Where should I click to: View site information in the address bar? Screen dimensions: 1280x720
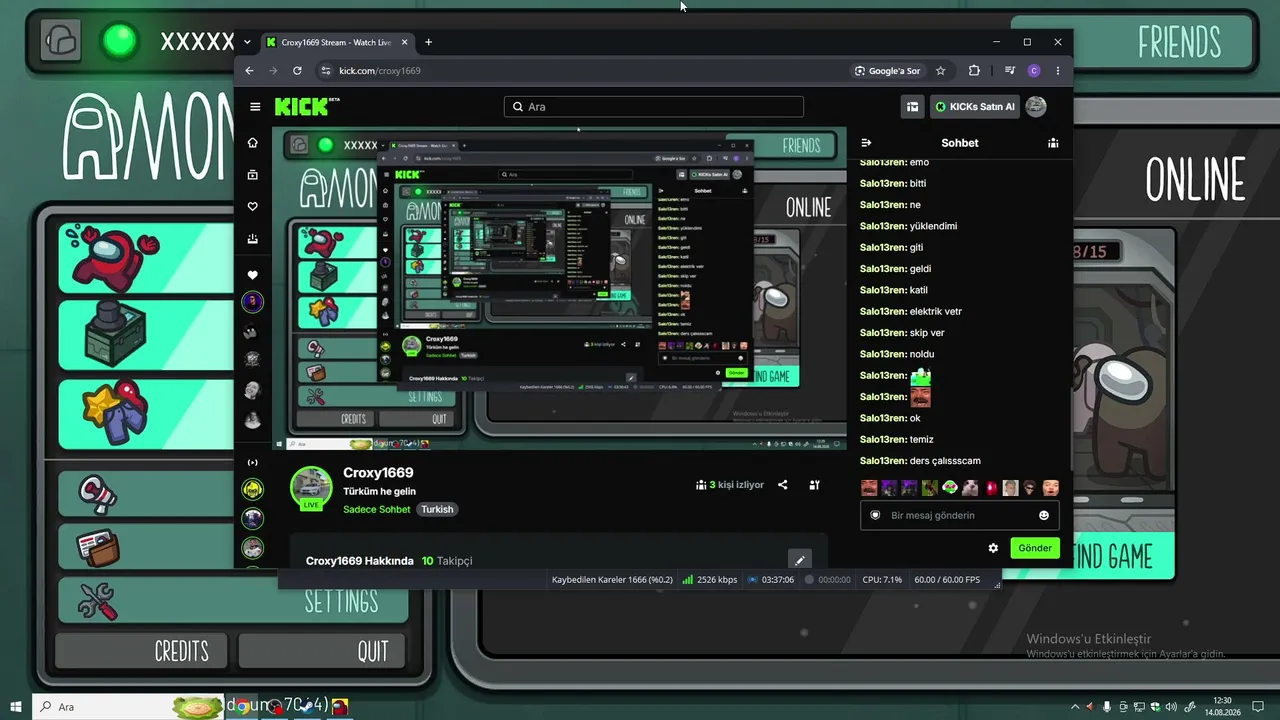pyautogui.click(x=324, y=71)
